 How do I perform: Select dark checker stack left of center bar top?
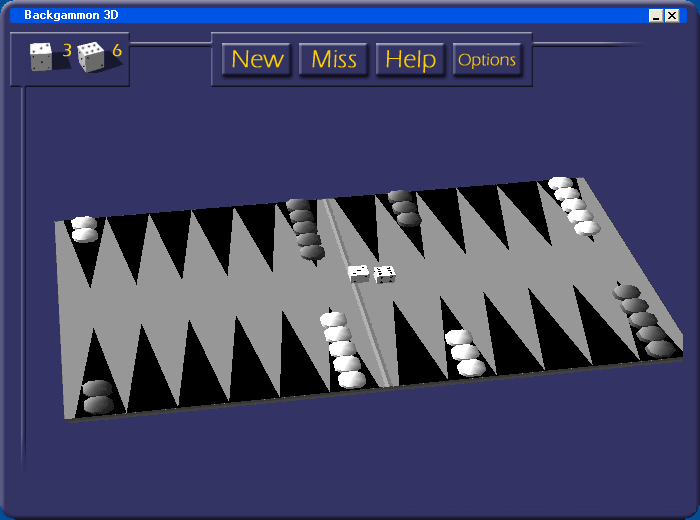point(305,230)
